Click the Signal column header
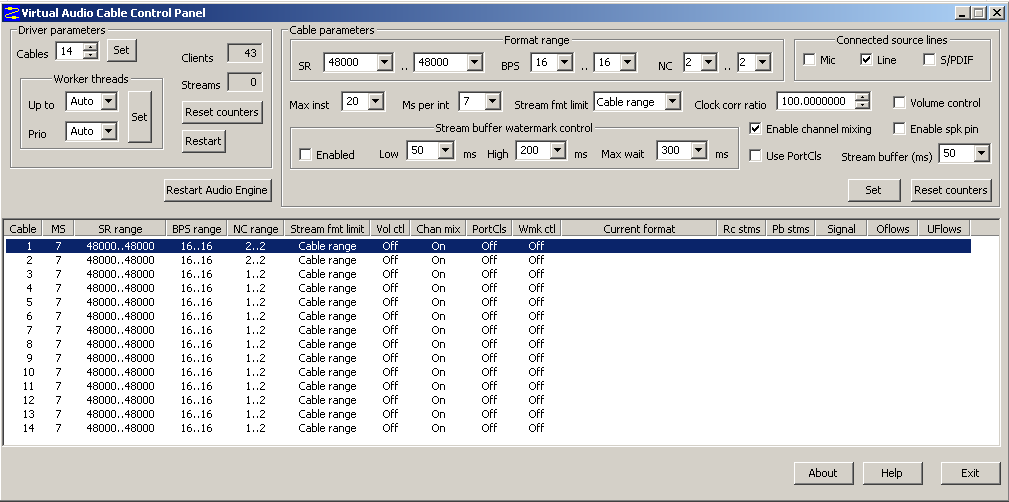 tap(842, 228)
